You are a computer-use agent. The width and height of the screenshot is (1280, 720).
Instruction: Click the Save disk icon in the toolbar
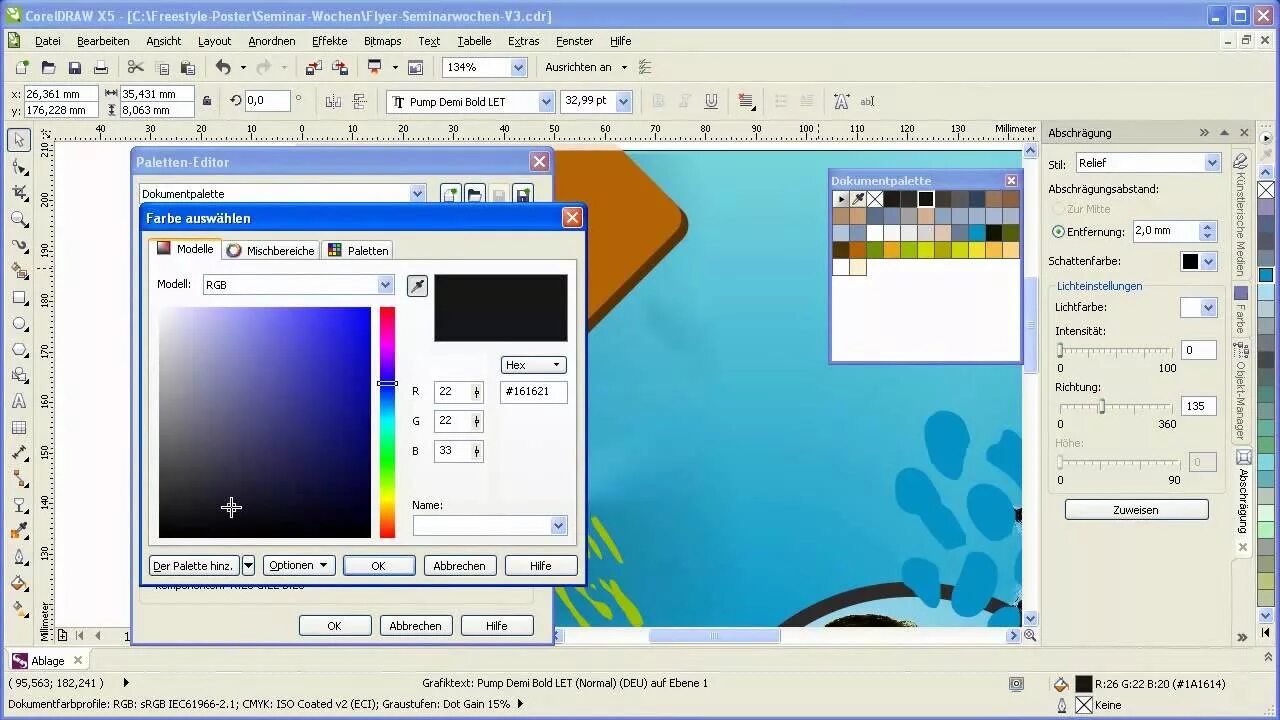[74, 68]
